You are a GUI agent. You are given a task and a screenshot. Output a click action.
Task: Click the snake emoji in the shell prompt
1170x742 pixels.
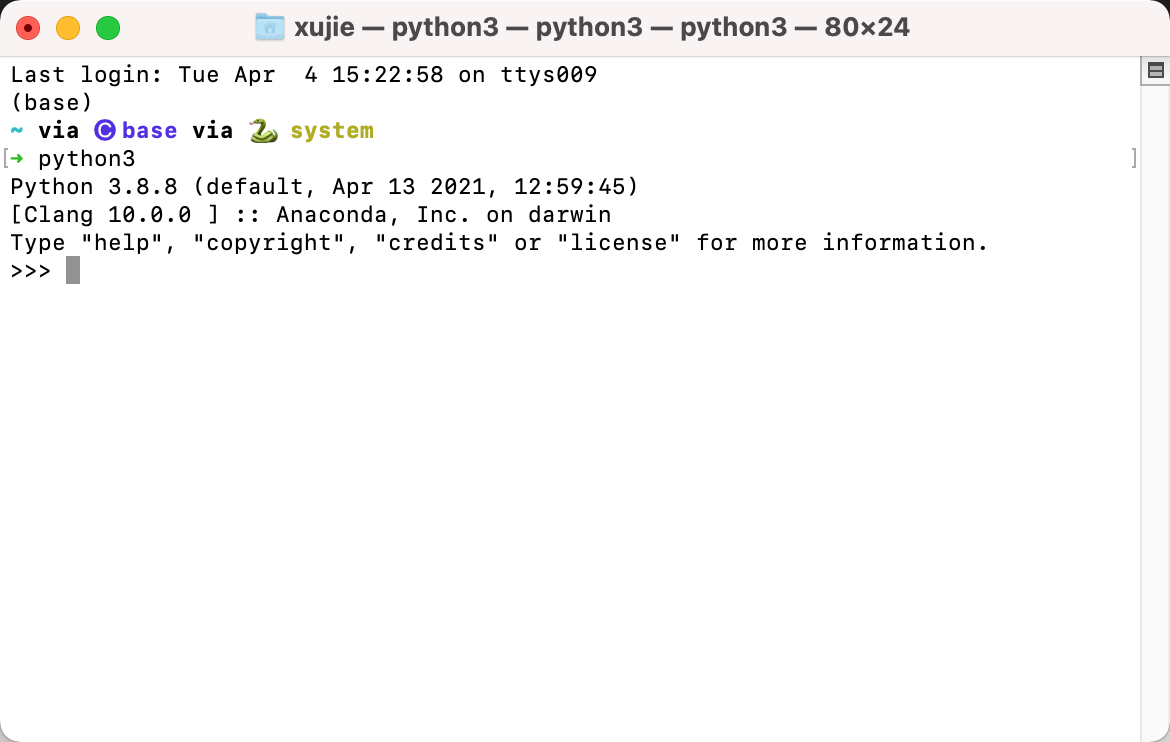(262, 130)
